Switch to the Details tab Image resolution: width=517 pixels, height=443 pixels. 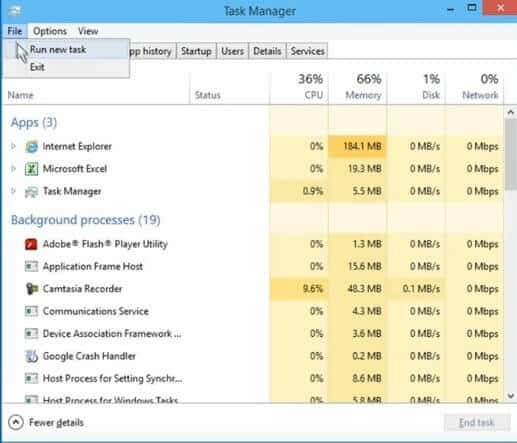[267, 51]
